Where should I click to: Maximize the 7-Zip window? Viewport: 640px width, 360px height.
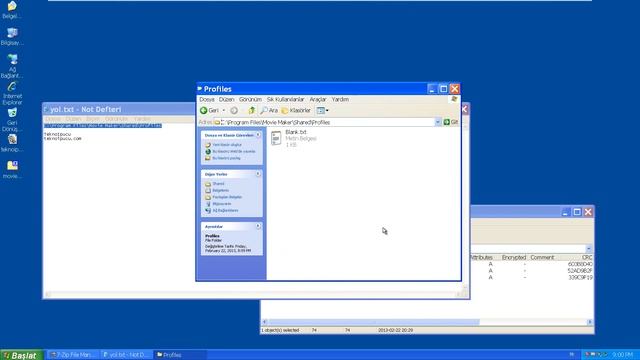(x=577, y=212)
